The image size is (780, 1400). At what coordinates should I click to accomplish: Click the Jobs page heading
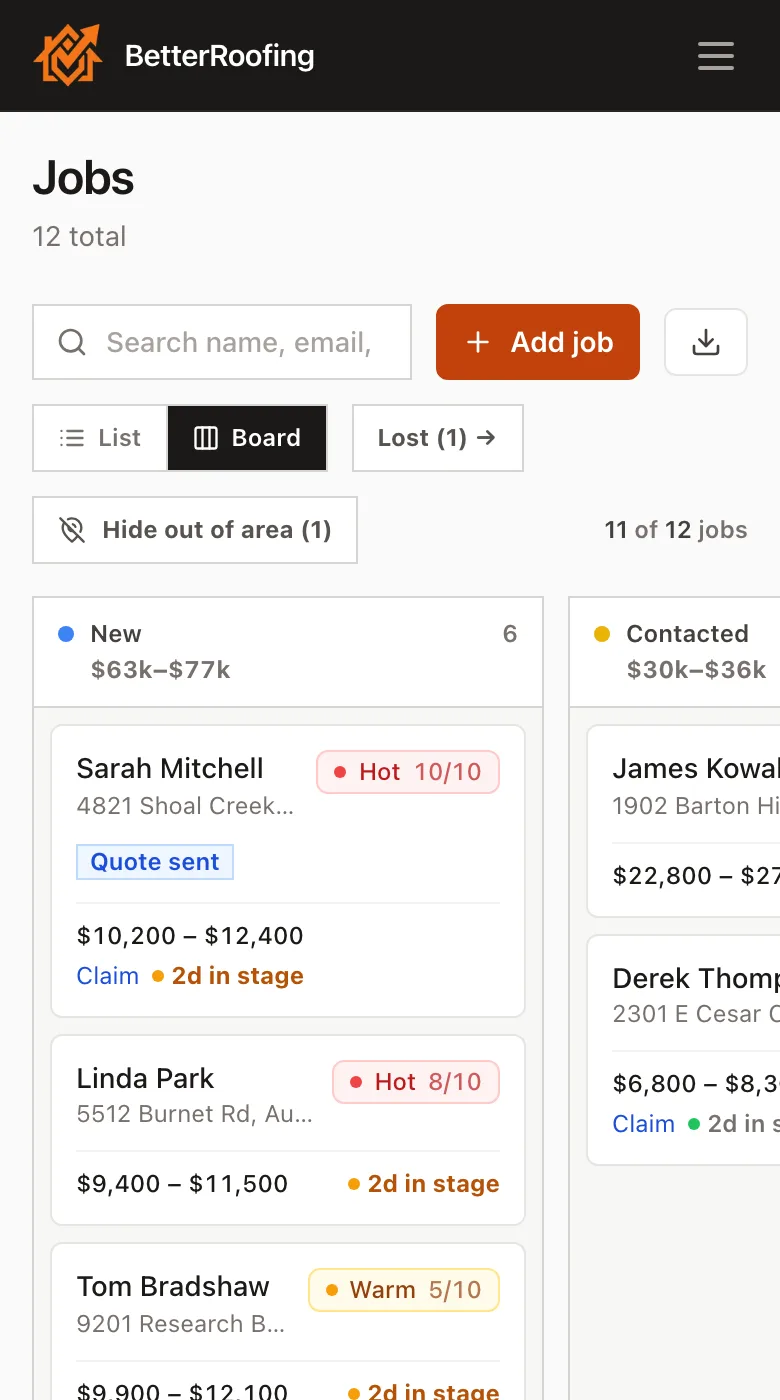(x=84, y=178)
